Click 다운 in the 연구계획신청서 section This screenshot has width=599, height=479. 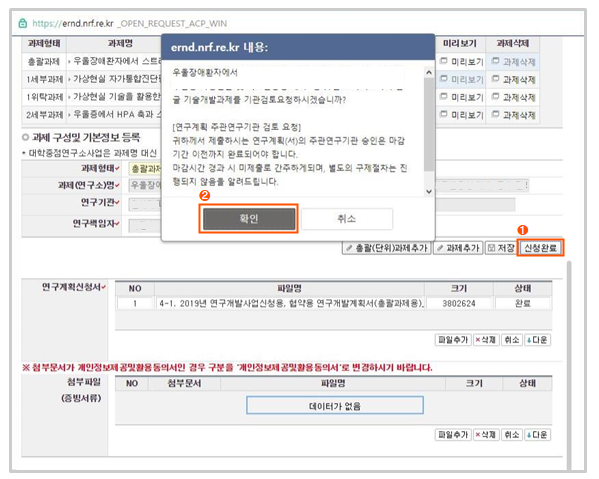(537, 340)
